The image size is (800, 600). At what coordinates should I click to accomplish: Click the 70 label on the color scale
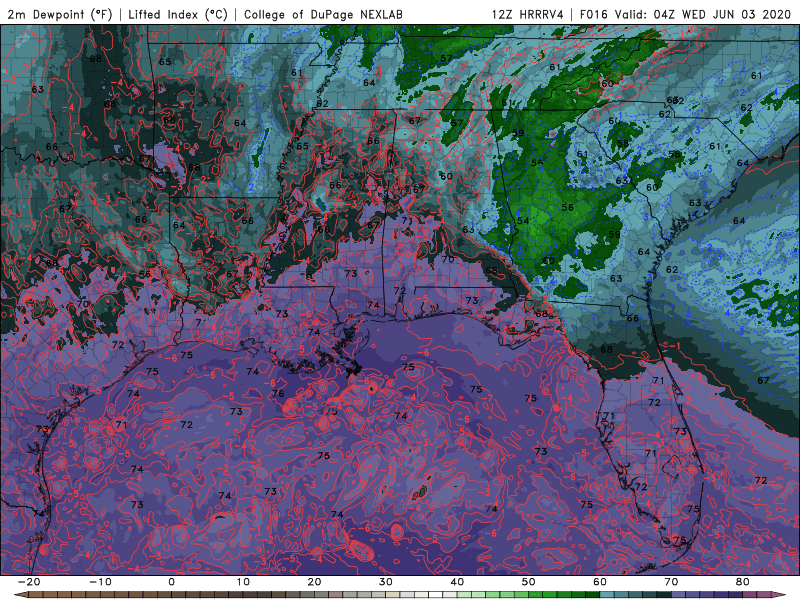click(671, 582)
